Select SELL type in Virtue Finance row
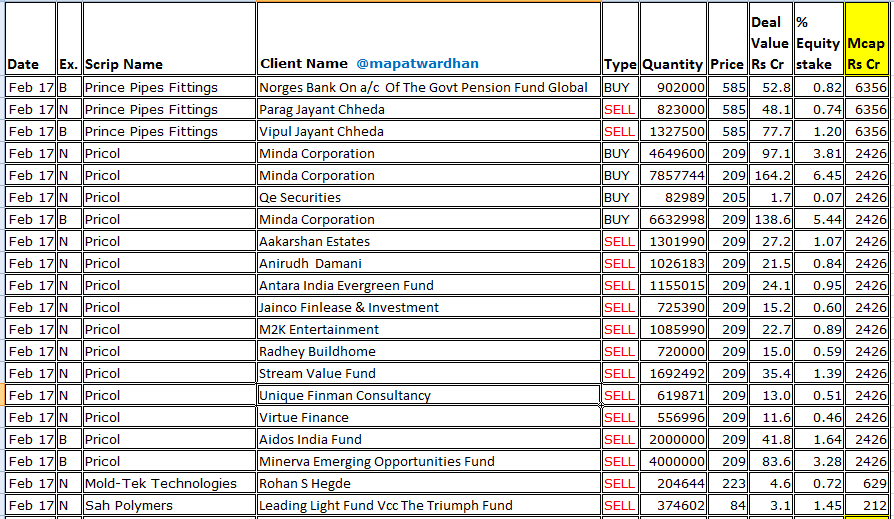This screenshot has width=894, height=519. [620, 417]
